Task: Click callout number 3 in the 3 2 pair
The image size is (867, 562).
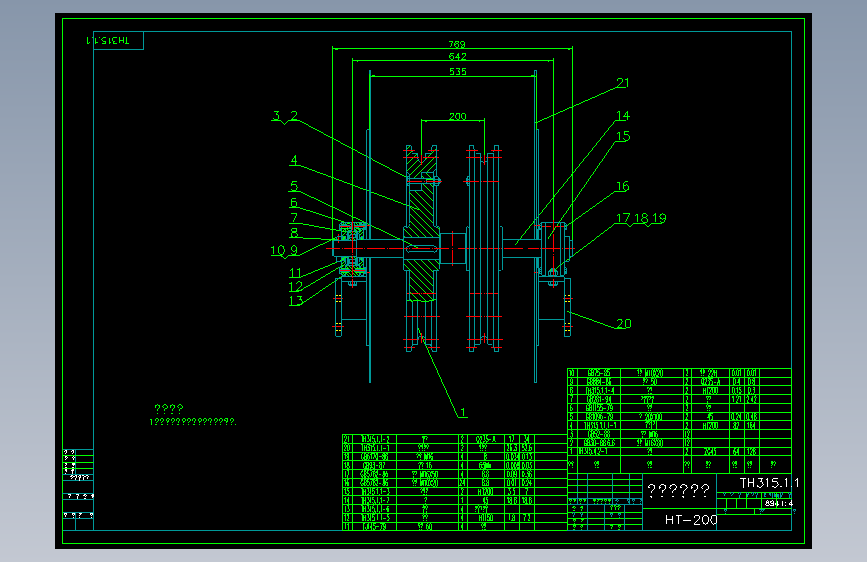Action: tap(276, 116)
